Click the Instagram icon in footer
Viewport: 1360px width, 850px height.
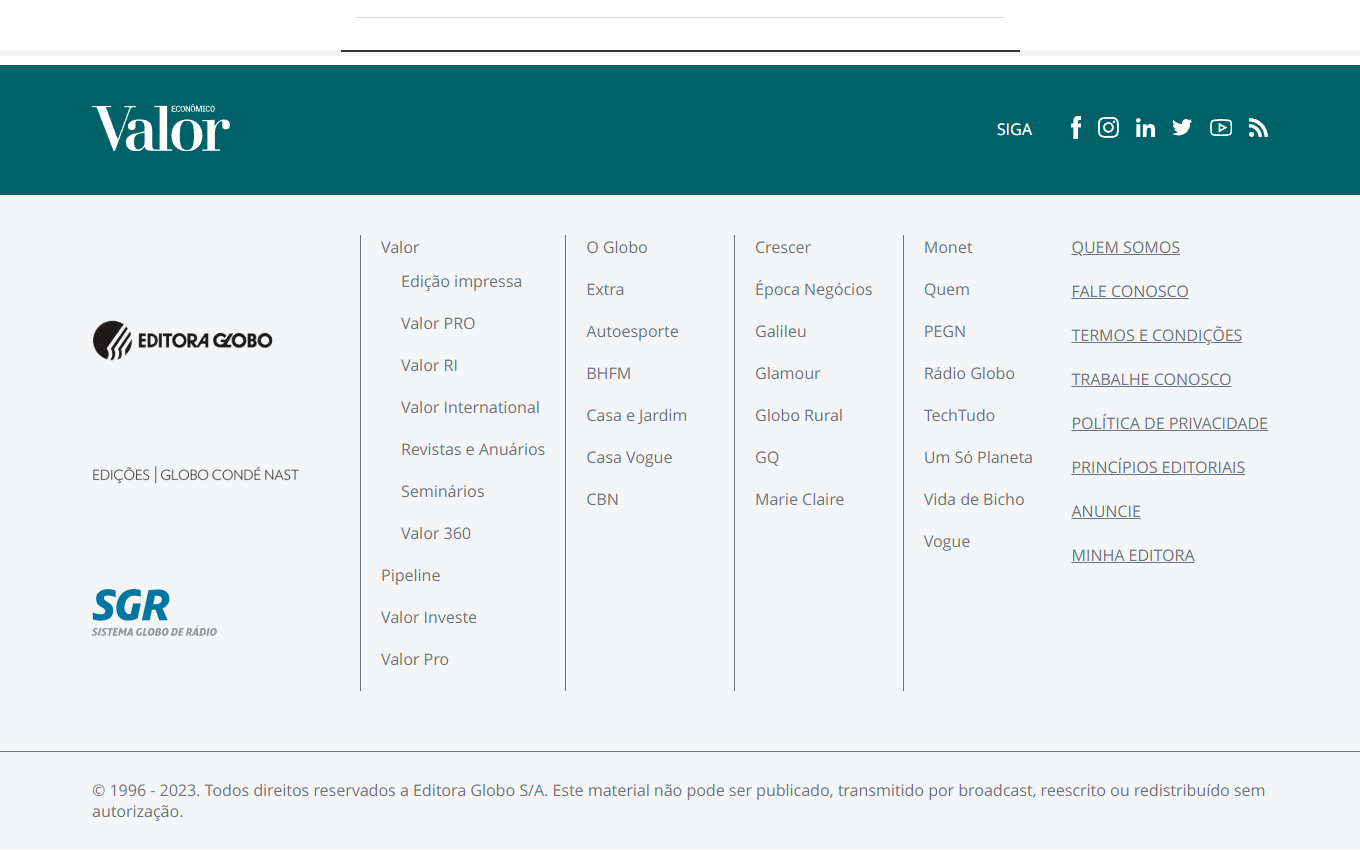point(1108,128)
